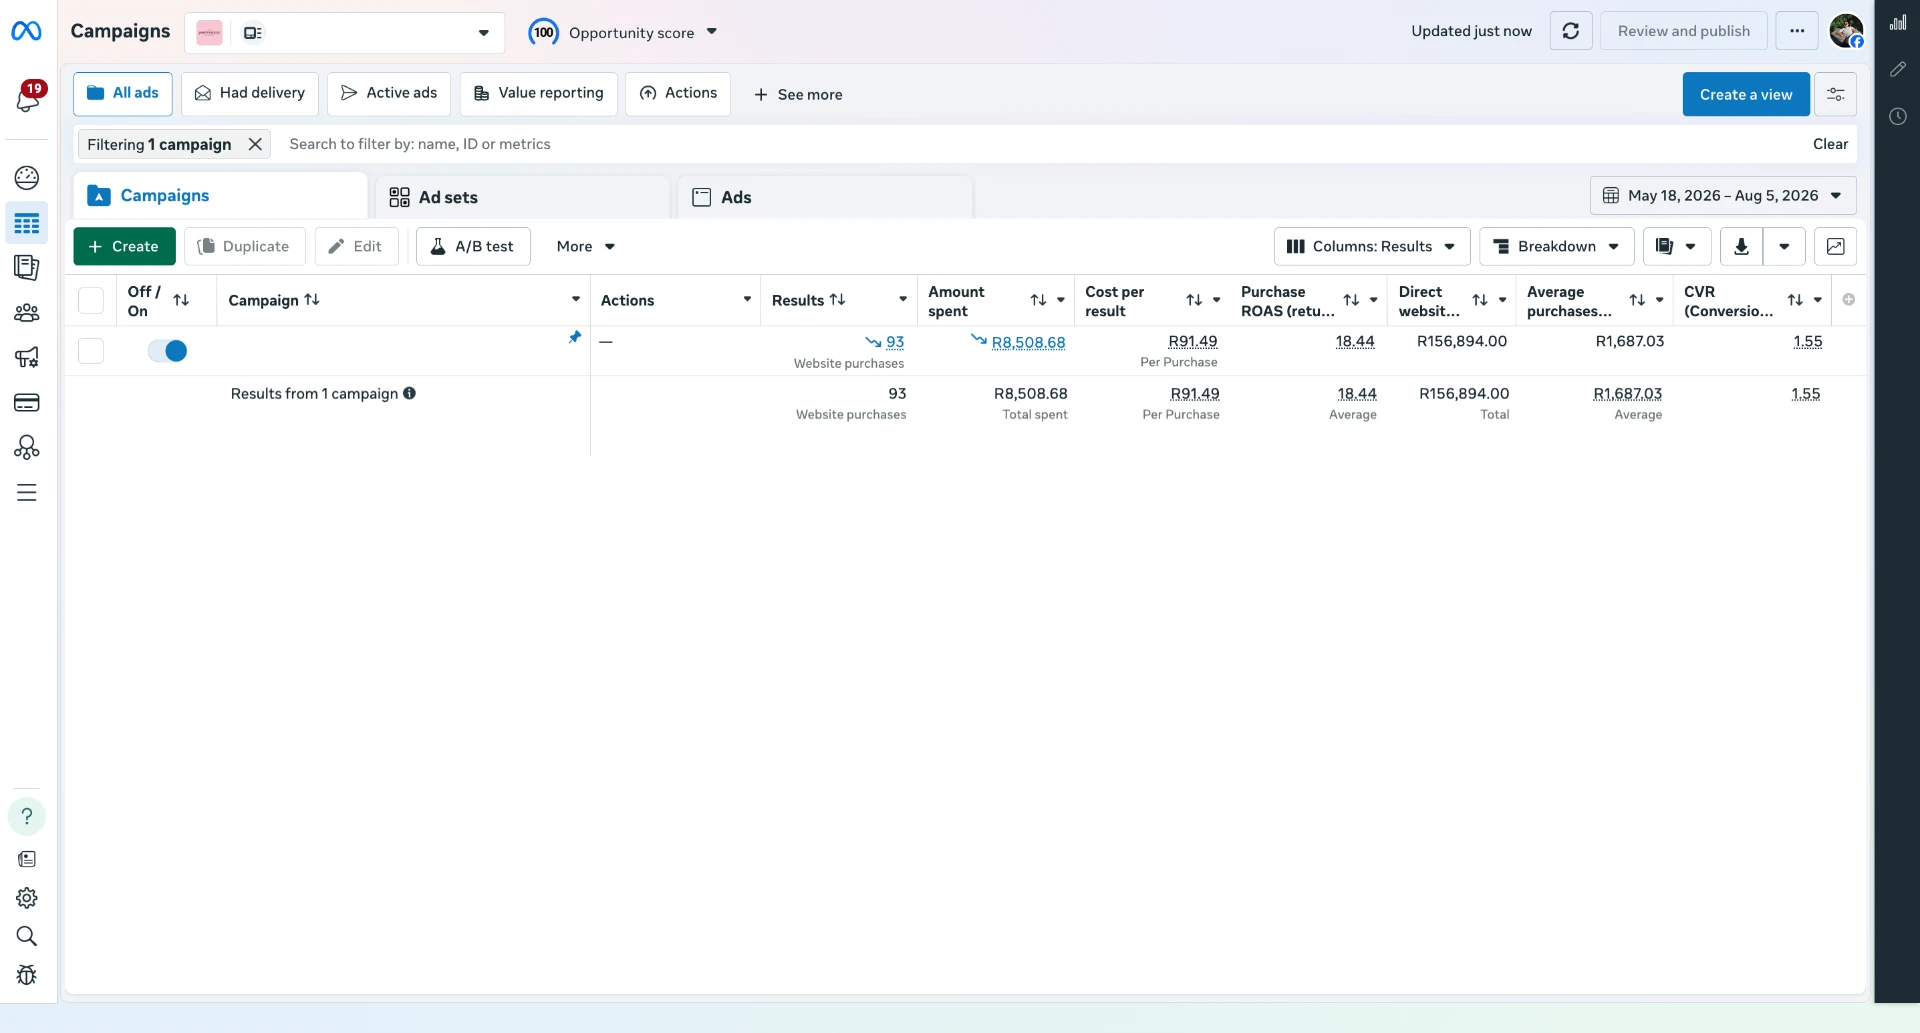The width and height of the screenshot is (1920, 1033).
Task: Open the activity history clock icon
Action: click(1898, 116)
